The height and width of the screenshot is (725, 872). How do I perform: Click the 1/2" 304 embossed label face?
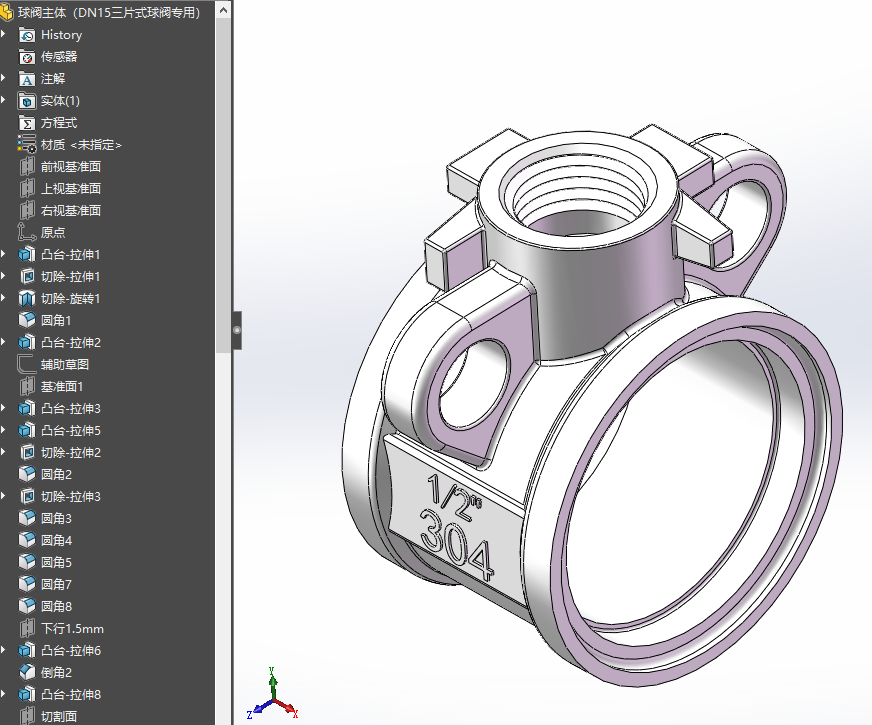[456, 523]
